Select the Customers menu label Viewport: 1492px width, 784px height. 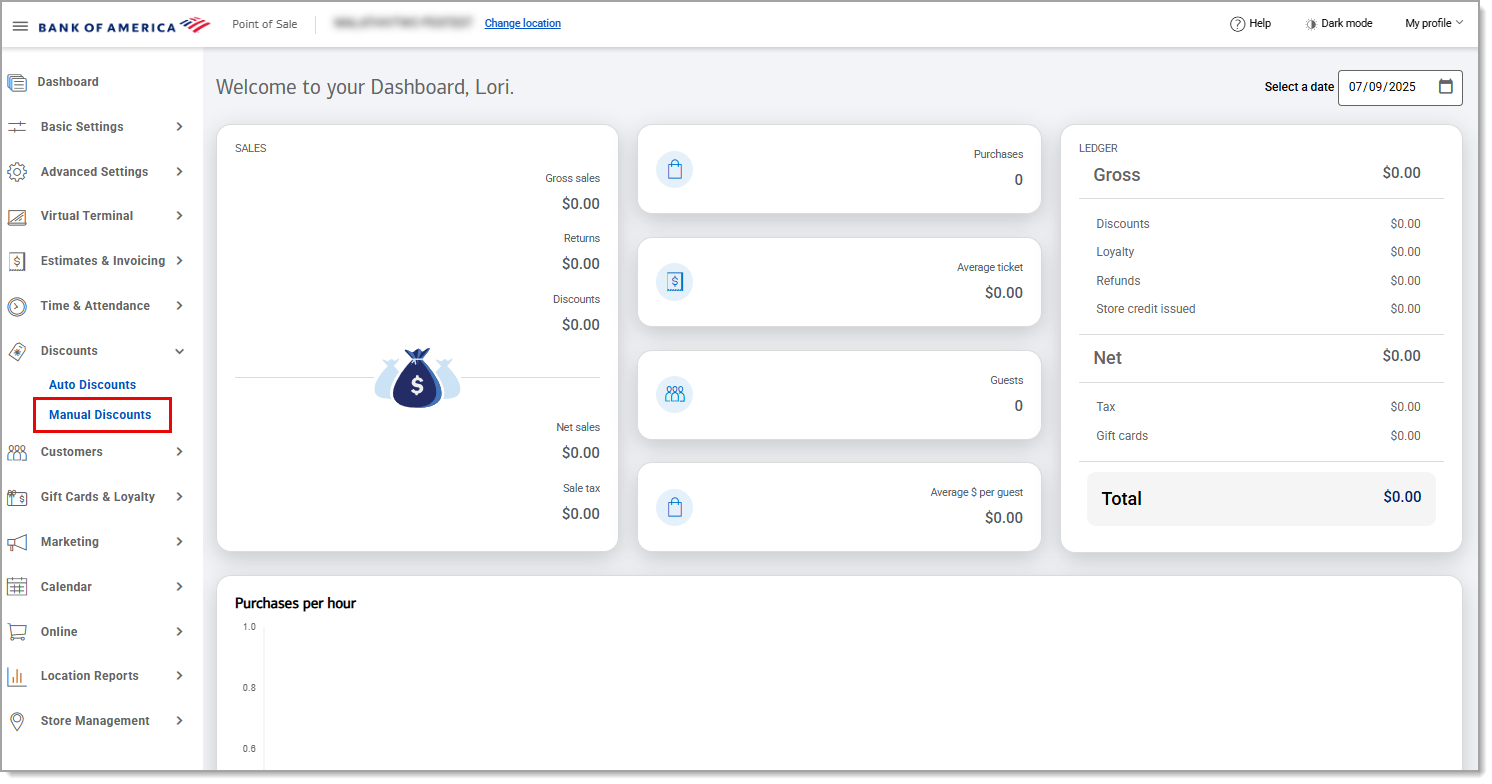pos(71,452)
